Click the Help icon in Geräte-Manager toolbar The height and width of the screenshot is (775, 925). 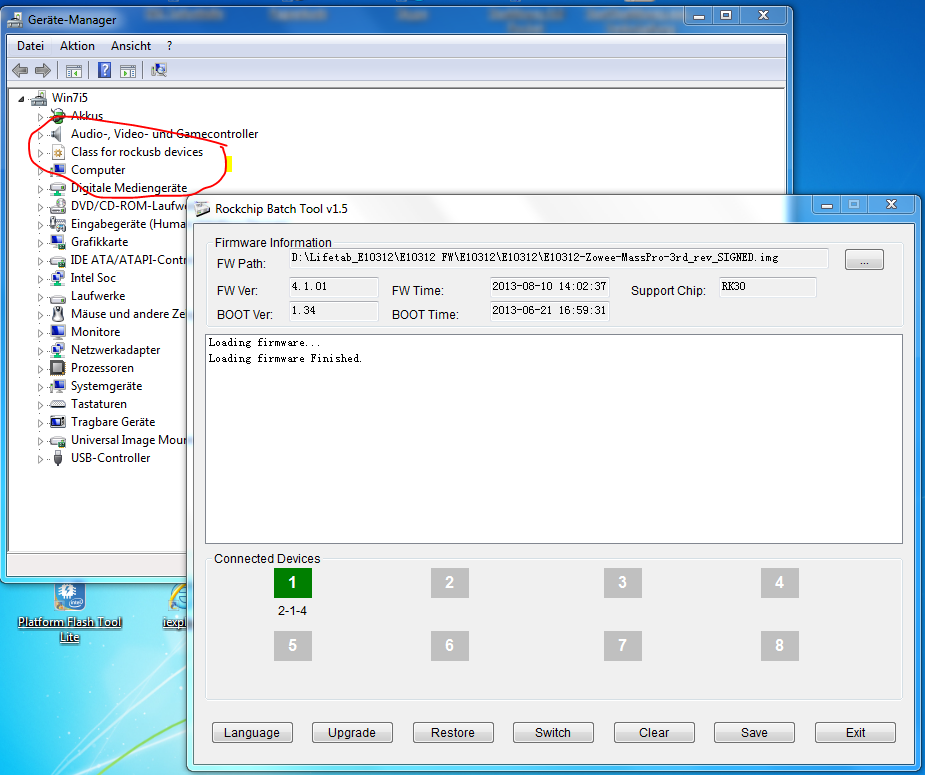tap(104, 70)
